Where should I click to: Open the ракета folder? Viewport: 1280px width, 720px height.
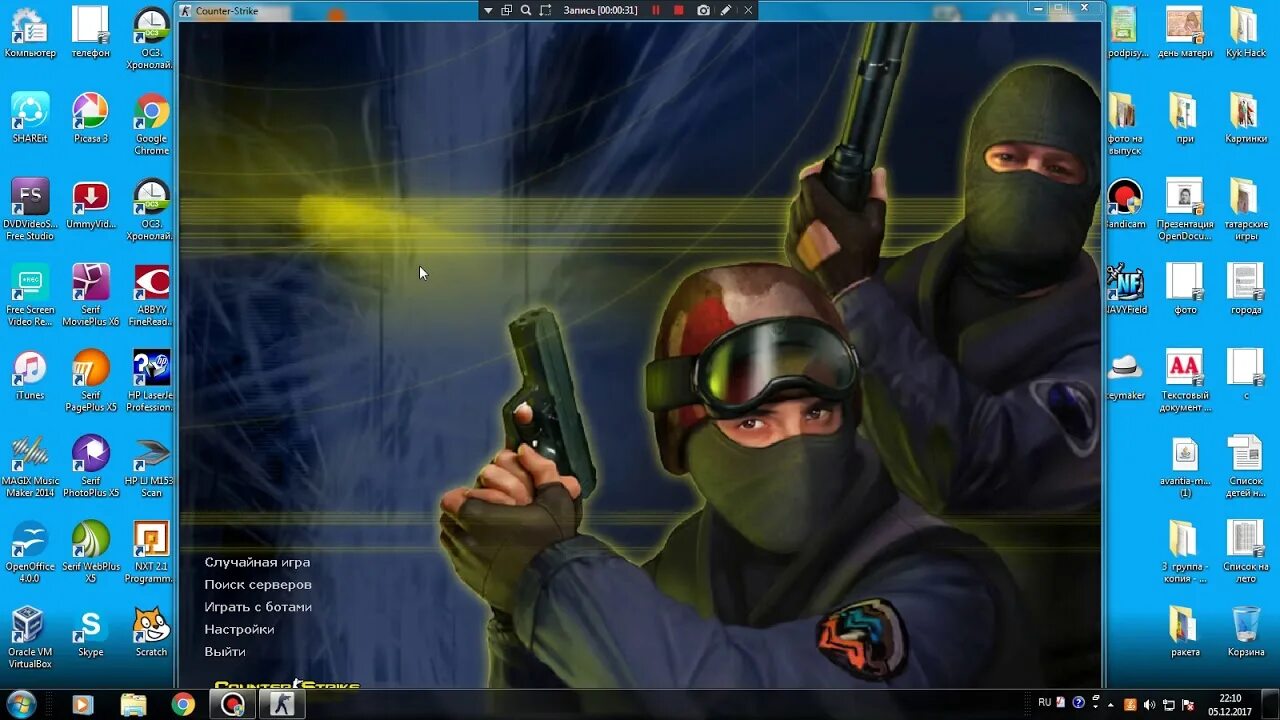click(1185, 631)
